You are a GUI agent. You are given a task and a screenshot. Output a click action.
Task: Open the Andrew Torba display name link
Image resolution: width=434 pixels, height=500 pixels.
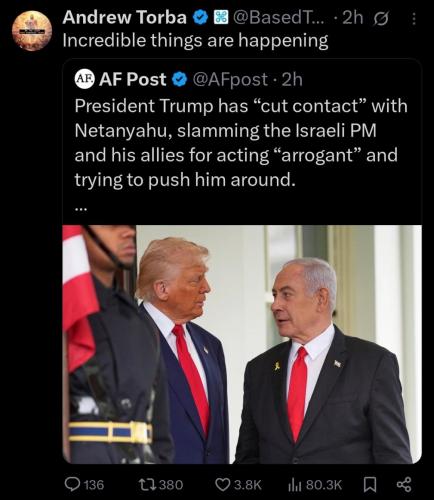(124, 17)
